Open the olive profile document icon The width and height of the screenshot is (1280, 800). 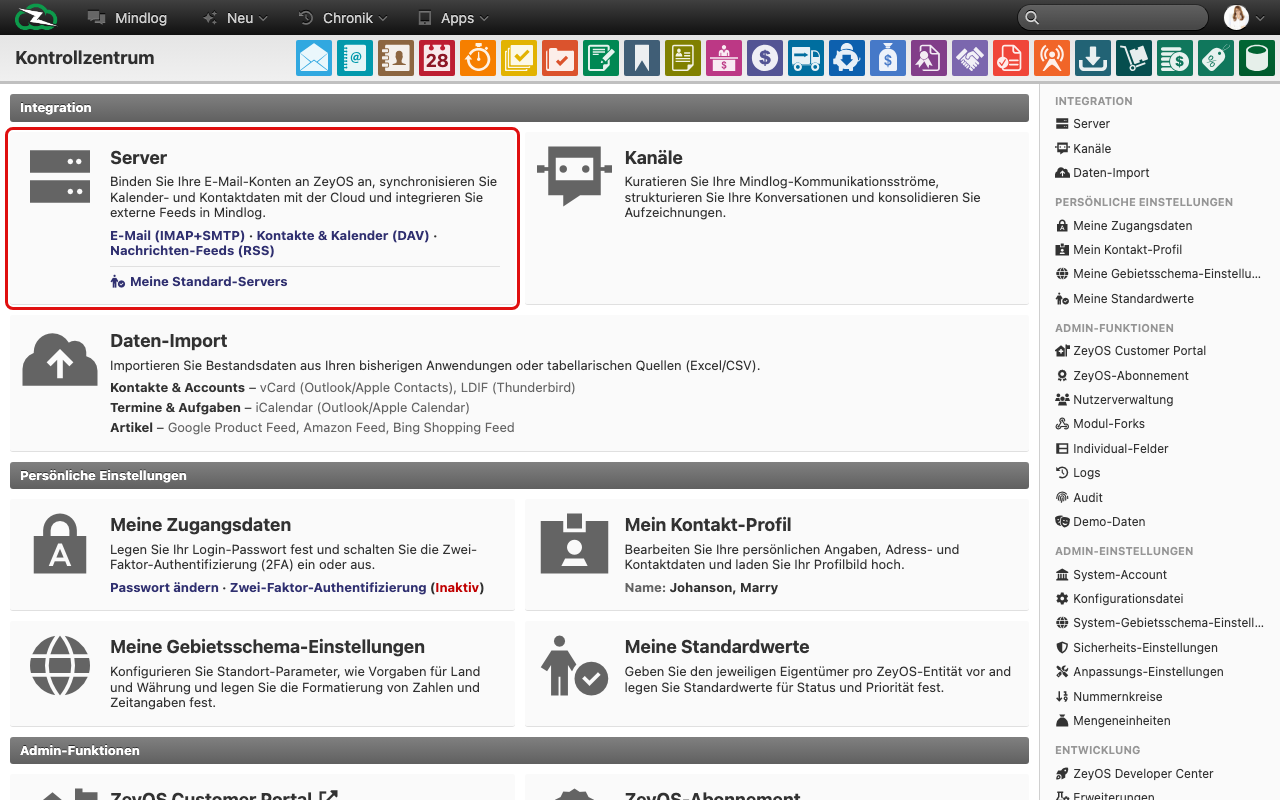(683, 58)
